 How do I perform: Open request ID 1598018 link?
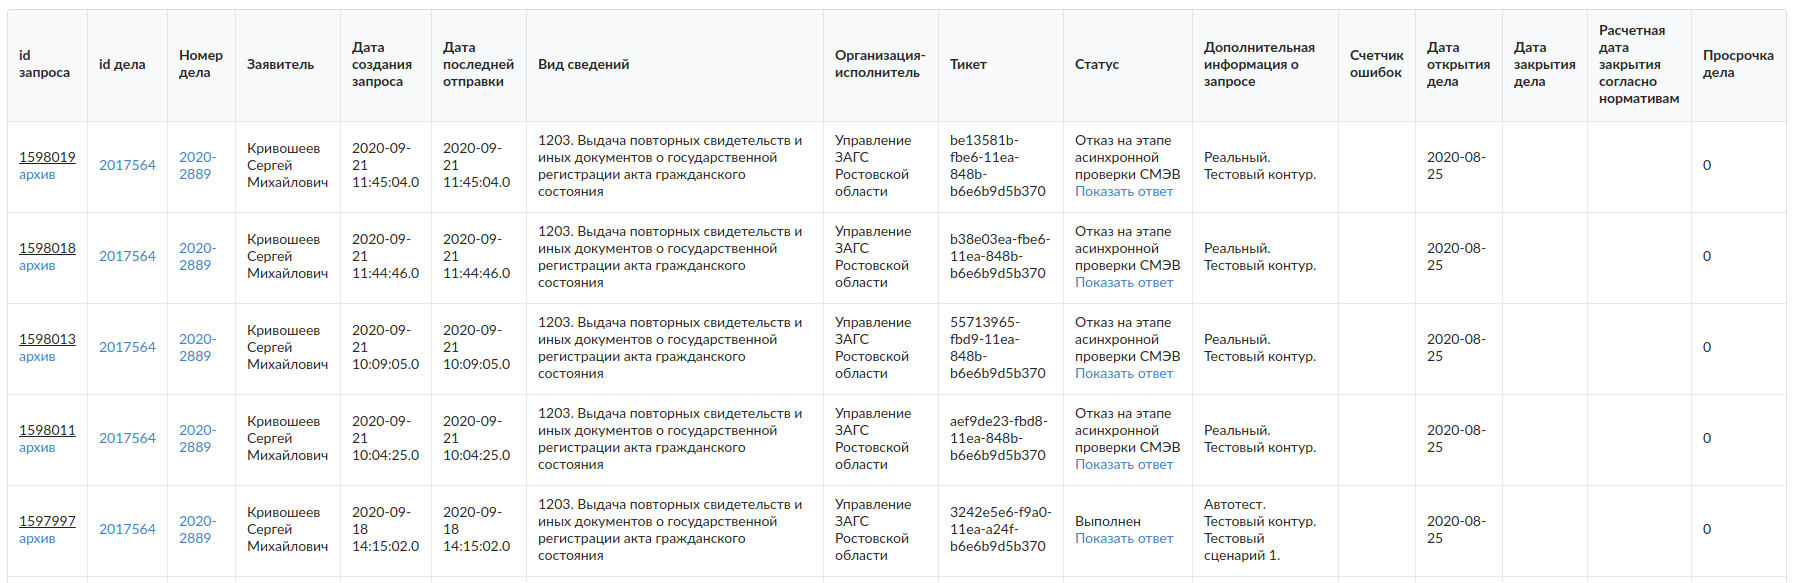(x=47, y=248)
